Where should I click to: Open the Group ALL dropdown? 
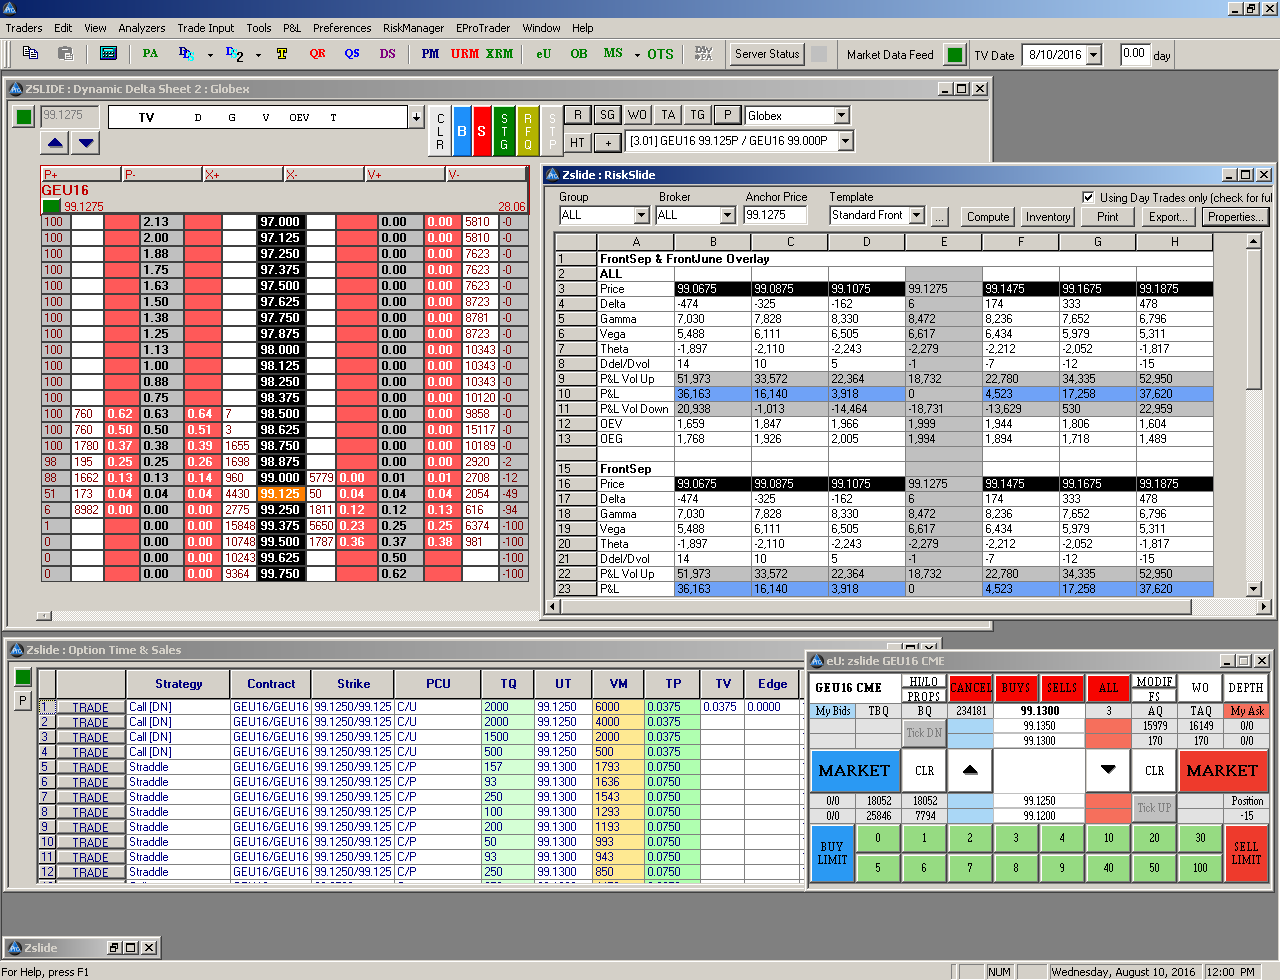(x=642, y=215)
